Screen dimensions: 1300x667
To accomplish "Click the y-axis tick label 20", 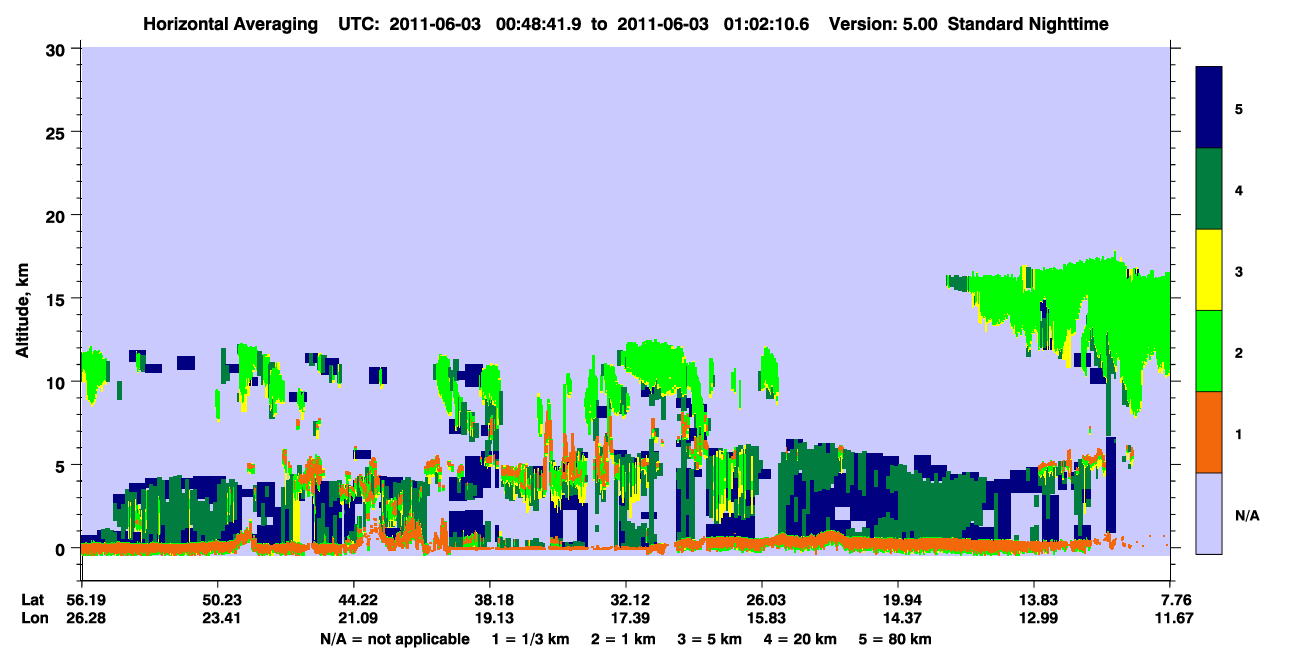I will pyautogui.click(x=58, y=215).
